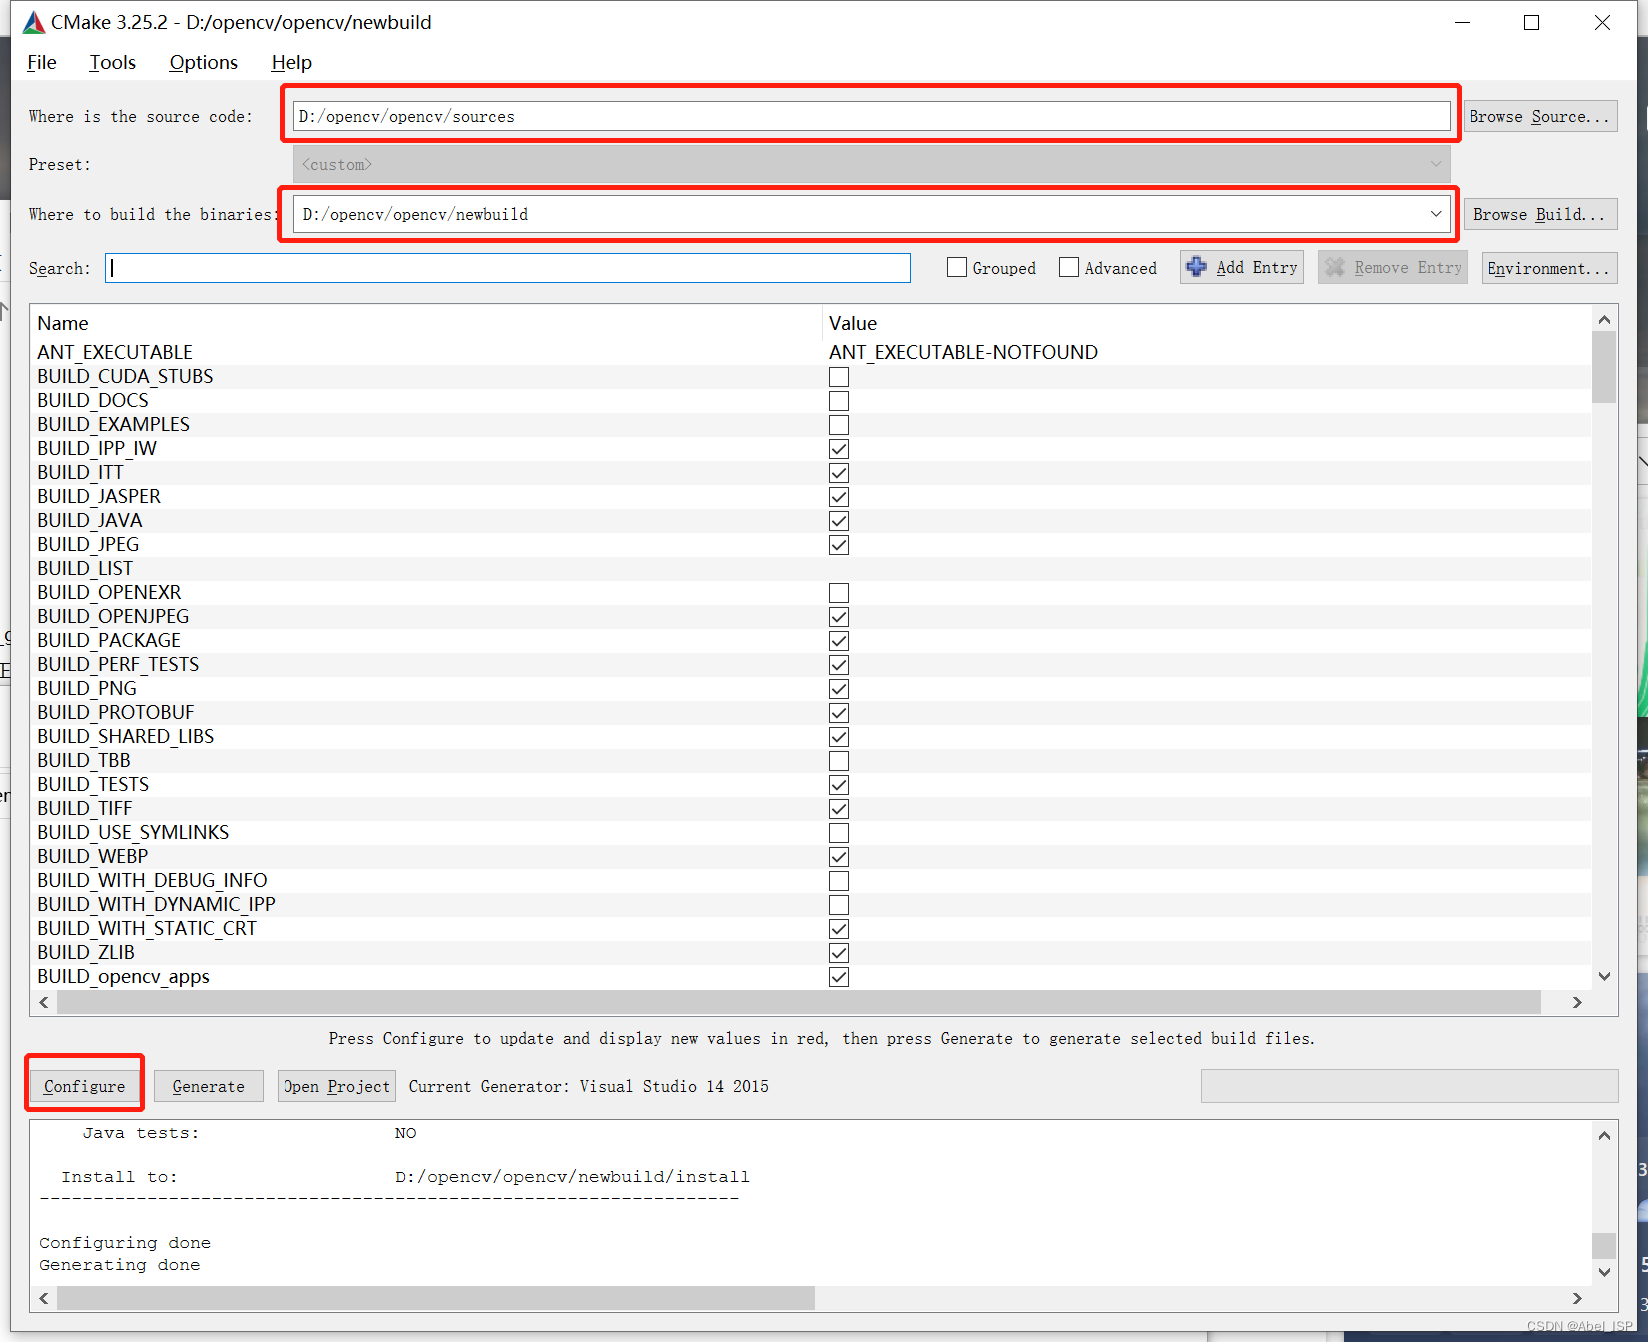Check BUILD_TBB option

(839, 761)
